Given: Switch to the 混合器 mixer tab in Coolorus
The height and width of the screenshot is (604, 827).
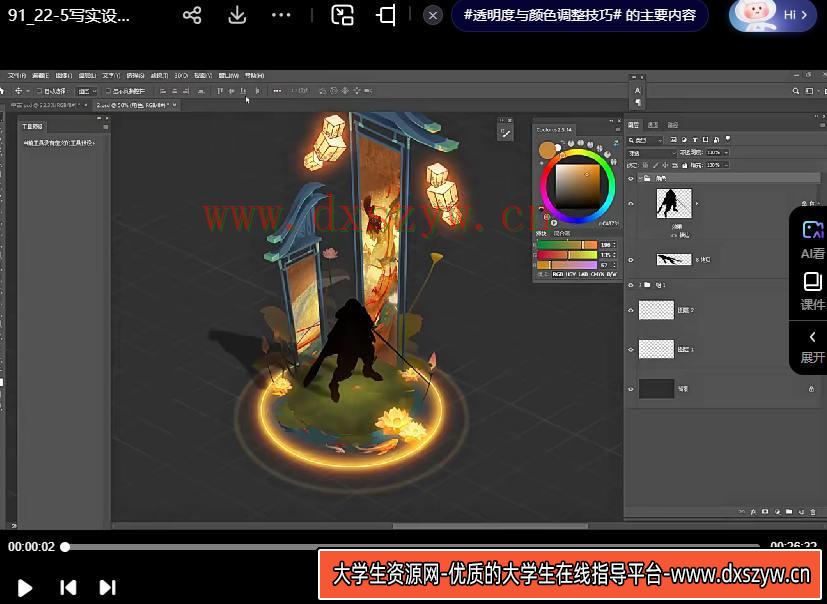Looking at the screenshot, I should tap(562, 233).
